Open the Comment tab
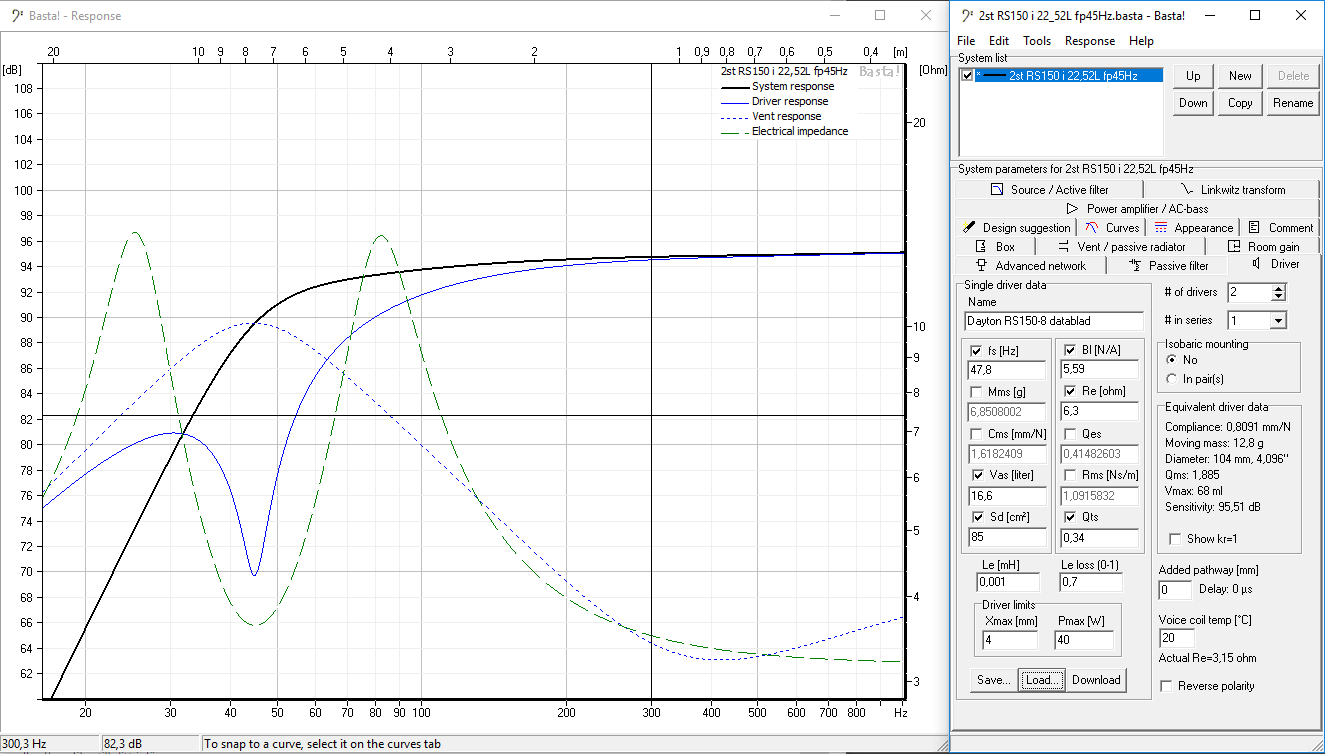 (x=1281, y=227)
